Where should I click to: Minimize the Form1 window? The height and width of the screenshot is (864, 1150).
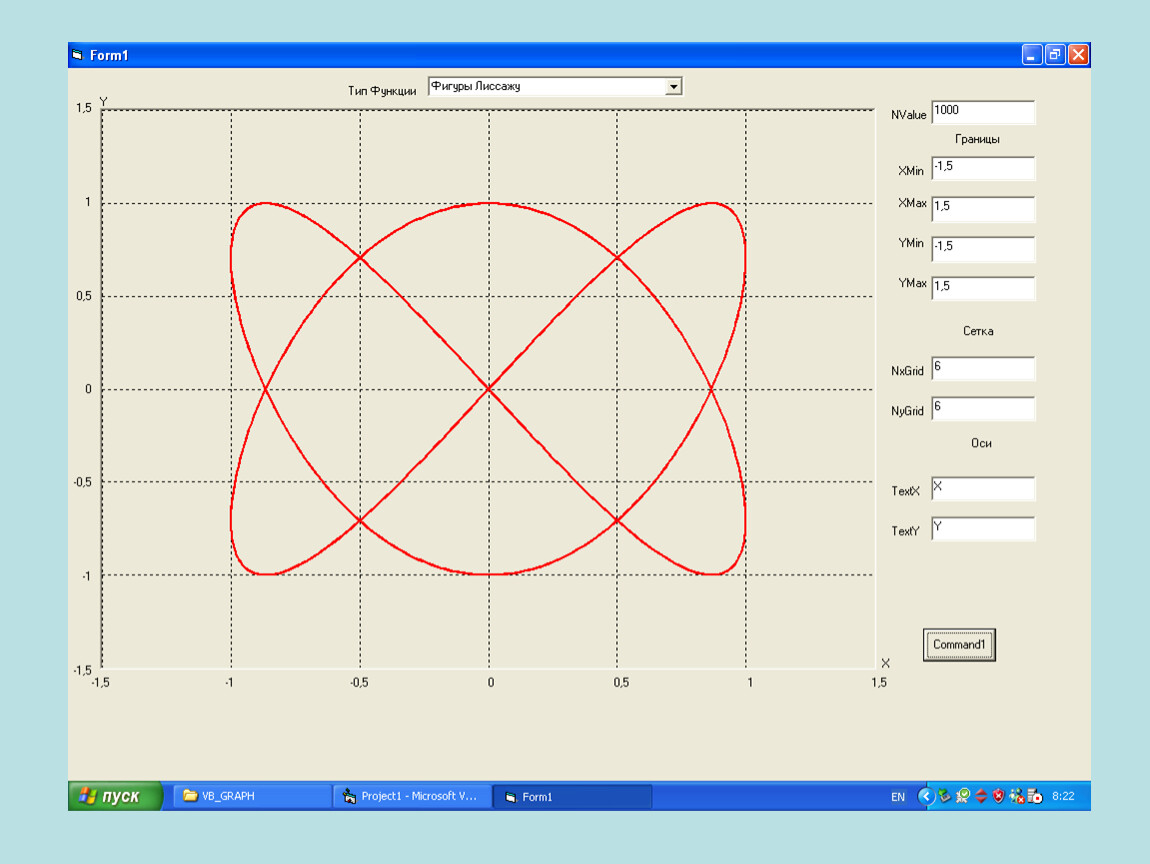click(1032, 55)
